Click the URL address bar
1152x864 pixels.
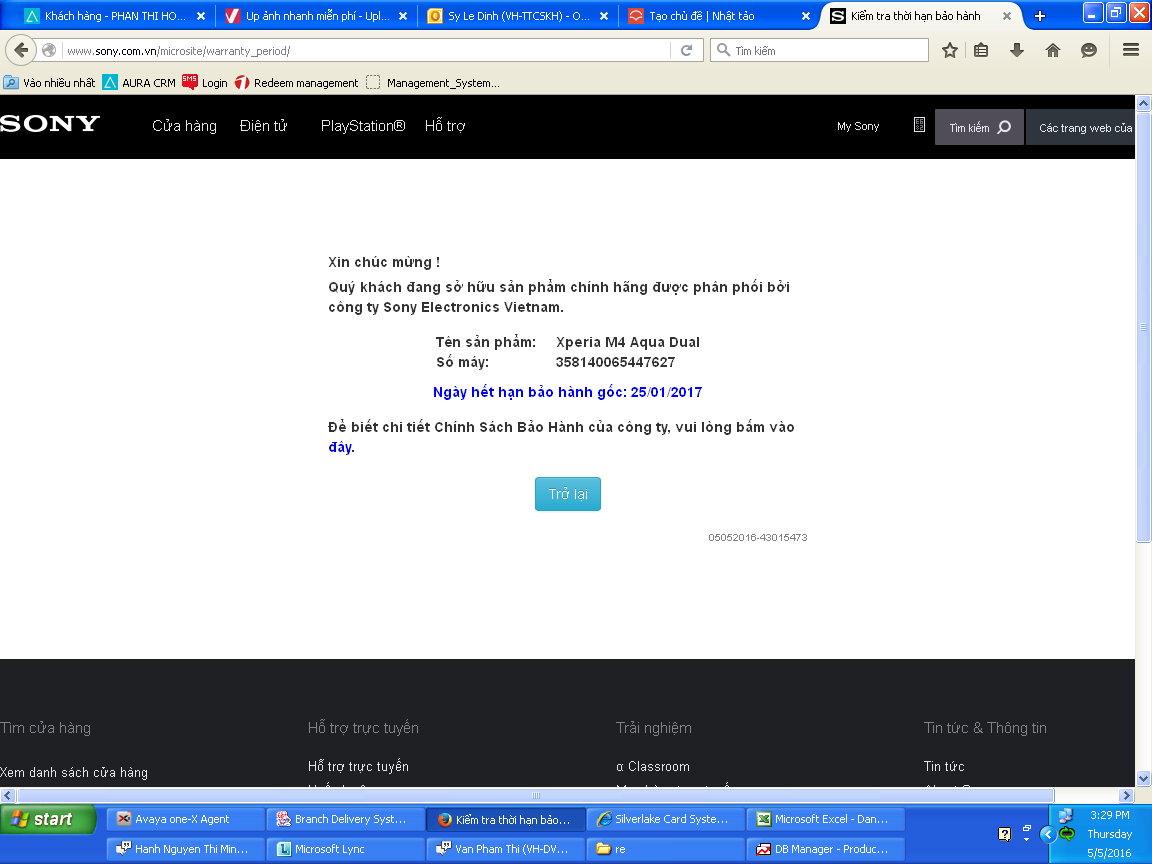tap(366, 51)
